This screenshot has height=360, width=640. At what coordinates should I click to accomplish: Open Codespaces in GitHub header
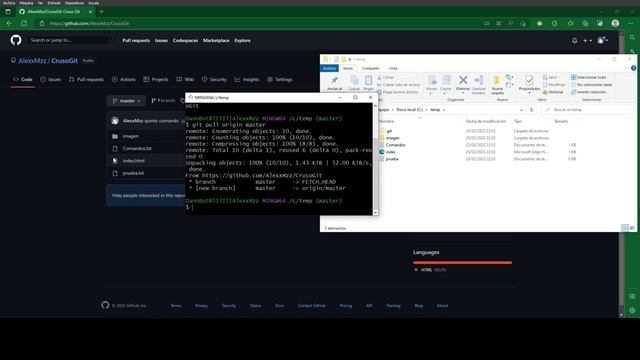coord(185,40)
